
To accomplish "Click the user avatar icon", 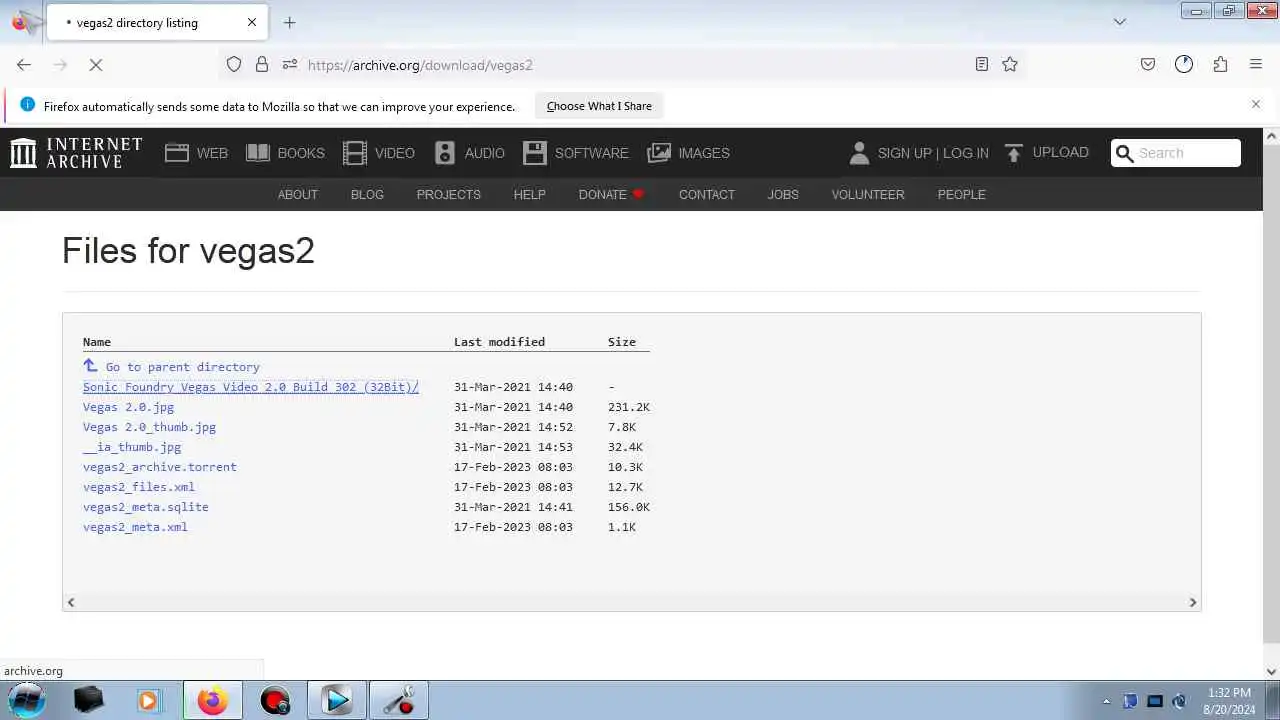I will (x=859, y=153).
